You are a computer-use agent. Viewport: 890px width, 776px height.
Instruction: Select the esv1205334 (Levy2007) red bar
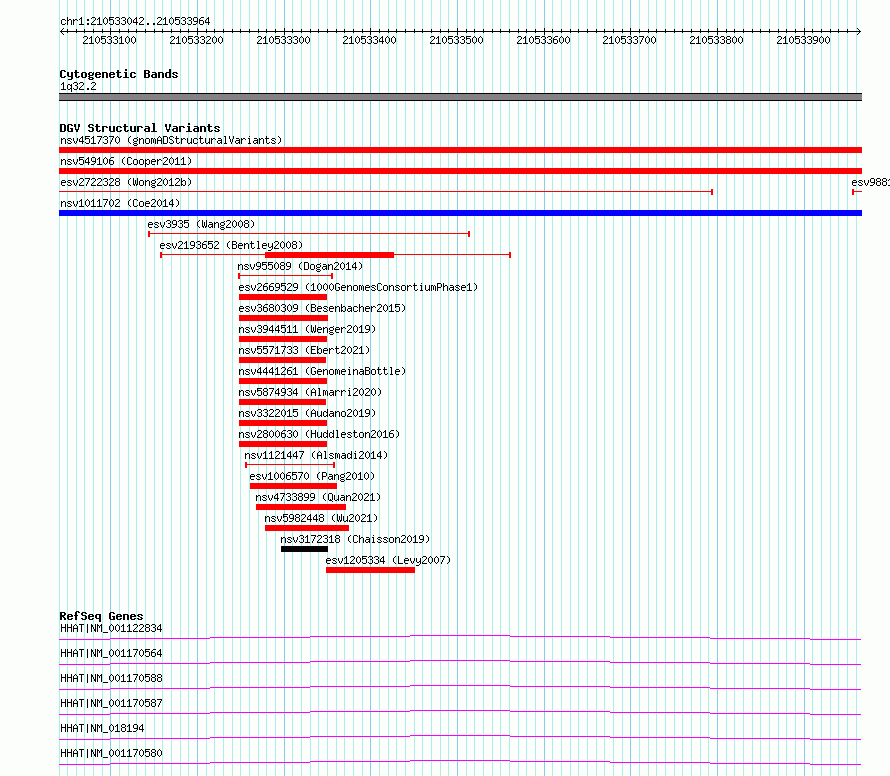370,570
